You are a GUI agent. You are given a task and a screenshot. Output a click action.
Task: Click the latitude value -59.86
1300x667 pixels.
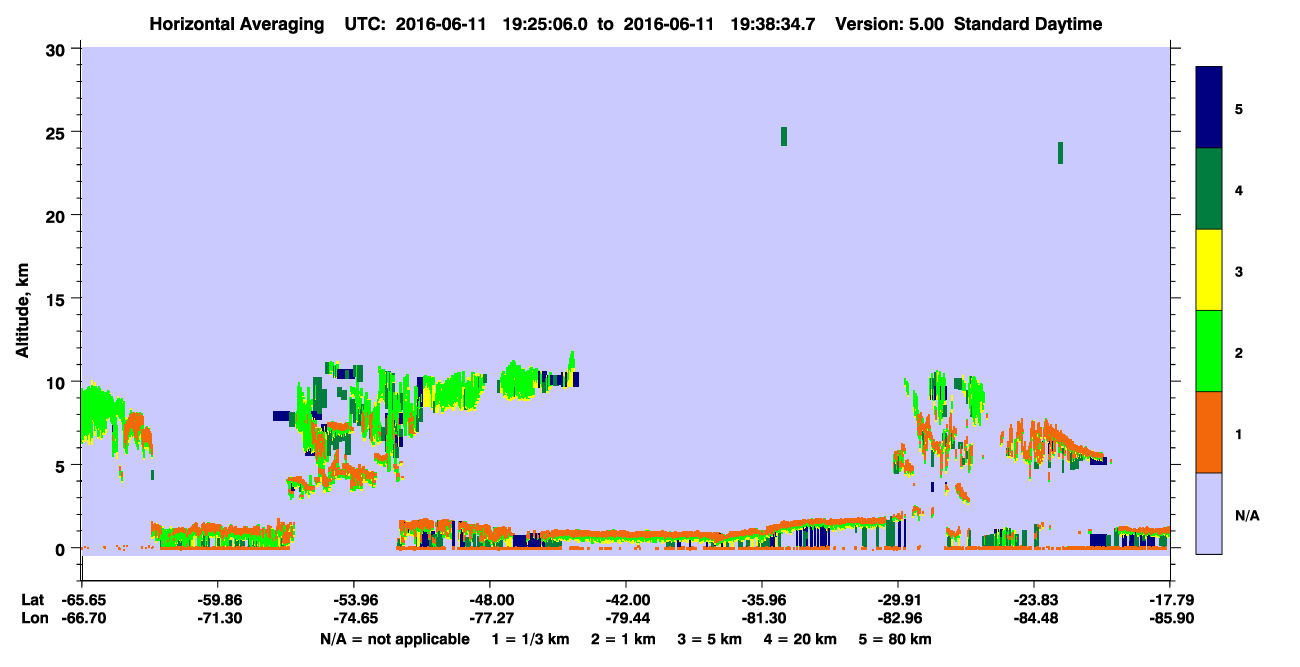pyautogui.click(x=218, y=600)
